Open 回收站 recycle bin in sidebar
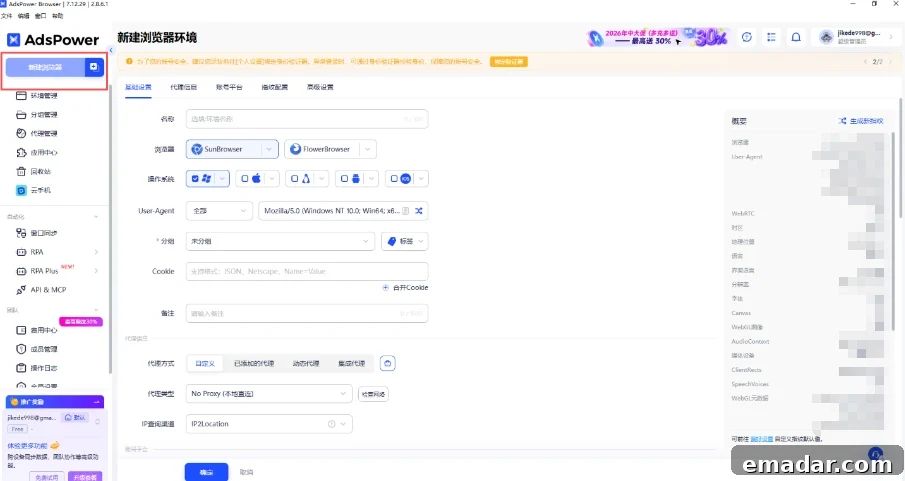This screenshot has height=481, width=905. [x=40, y=171]
